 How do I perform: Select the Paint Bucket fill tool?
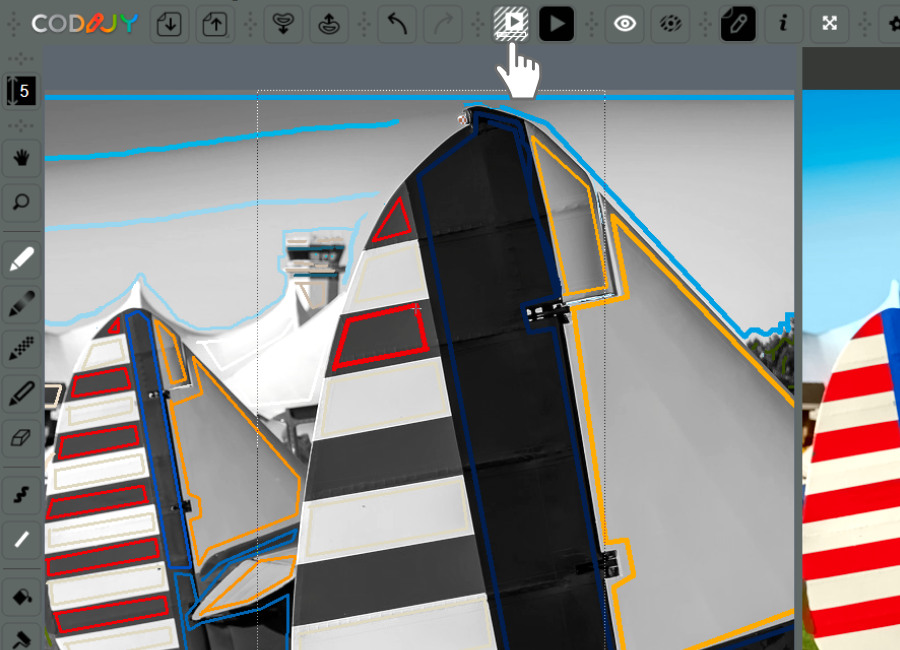click(x=22, y=596)
